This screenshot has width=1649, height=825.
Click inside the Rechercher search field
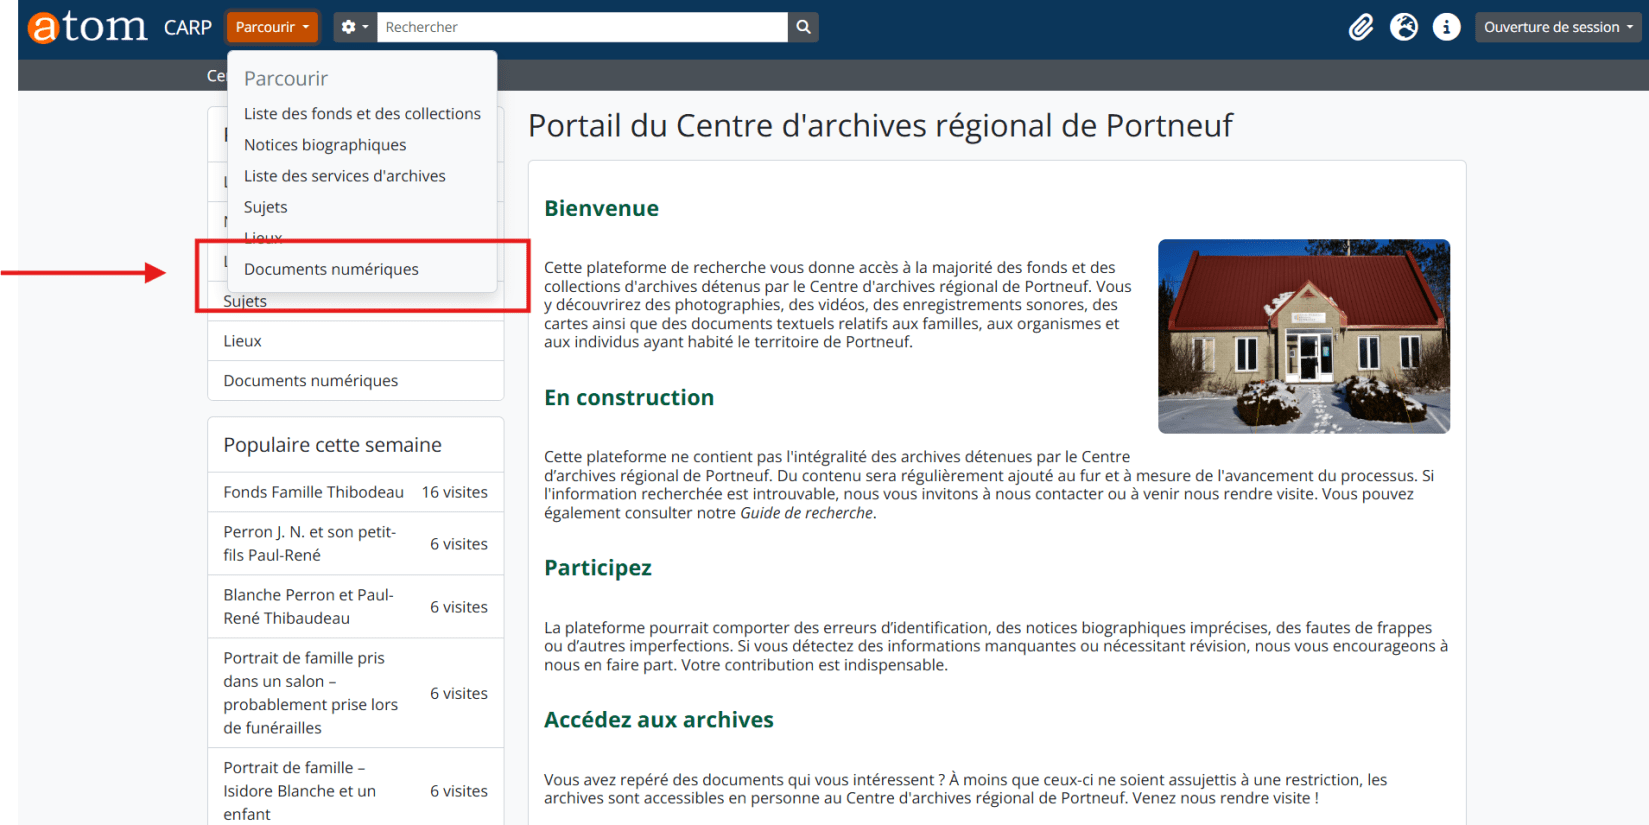tap(581, 27)
